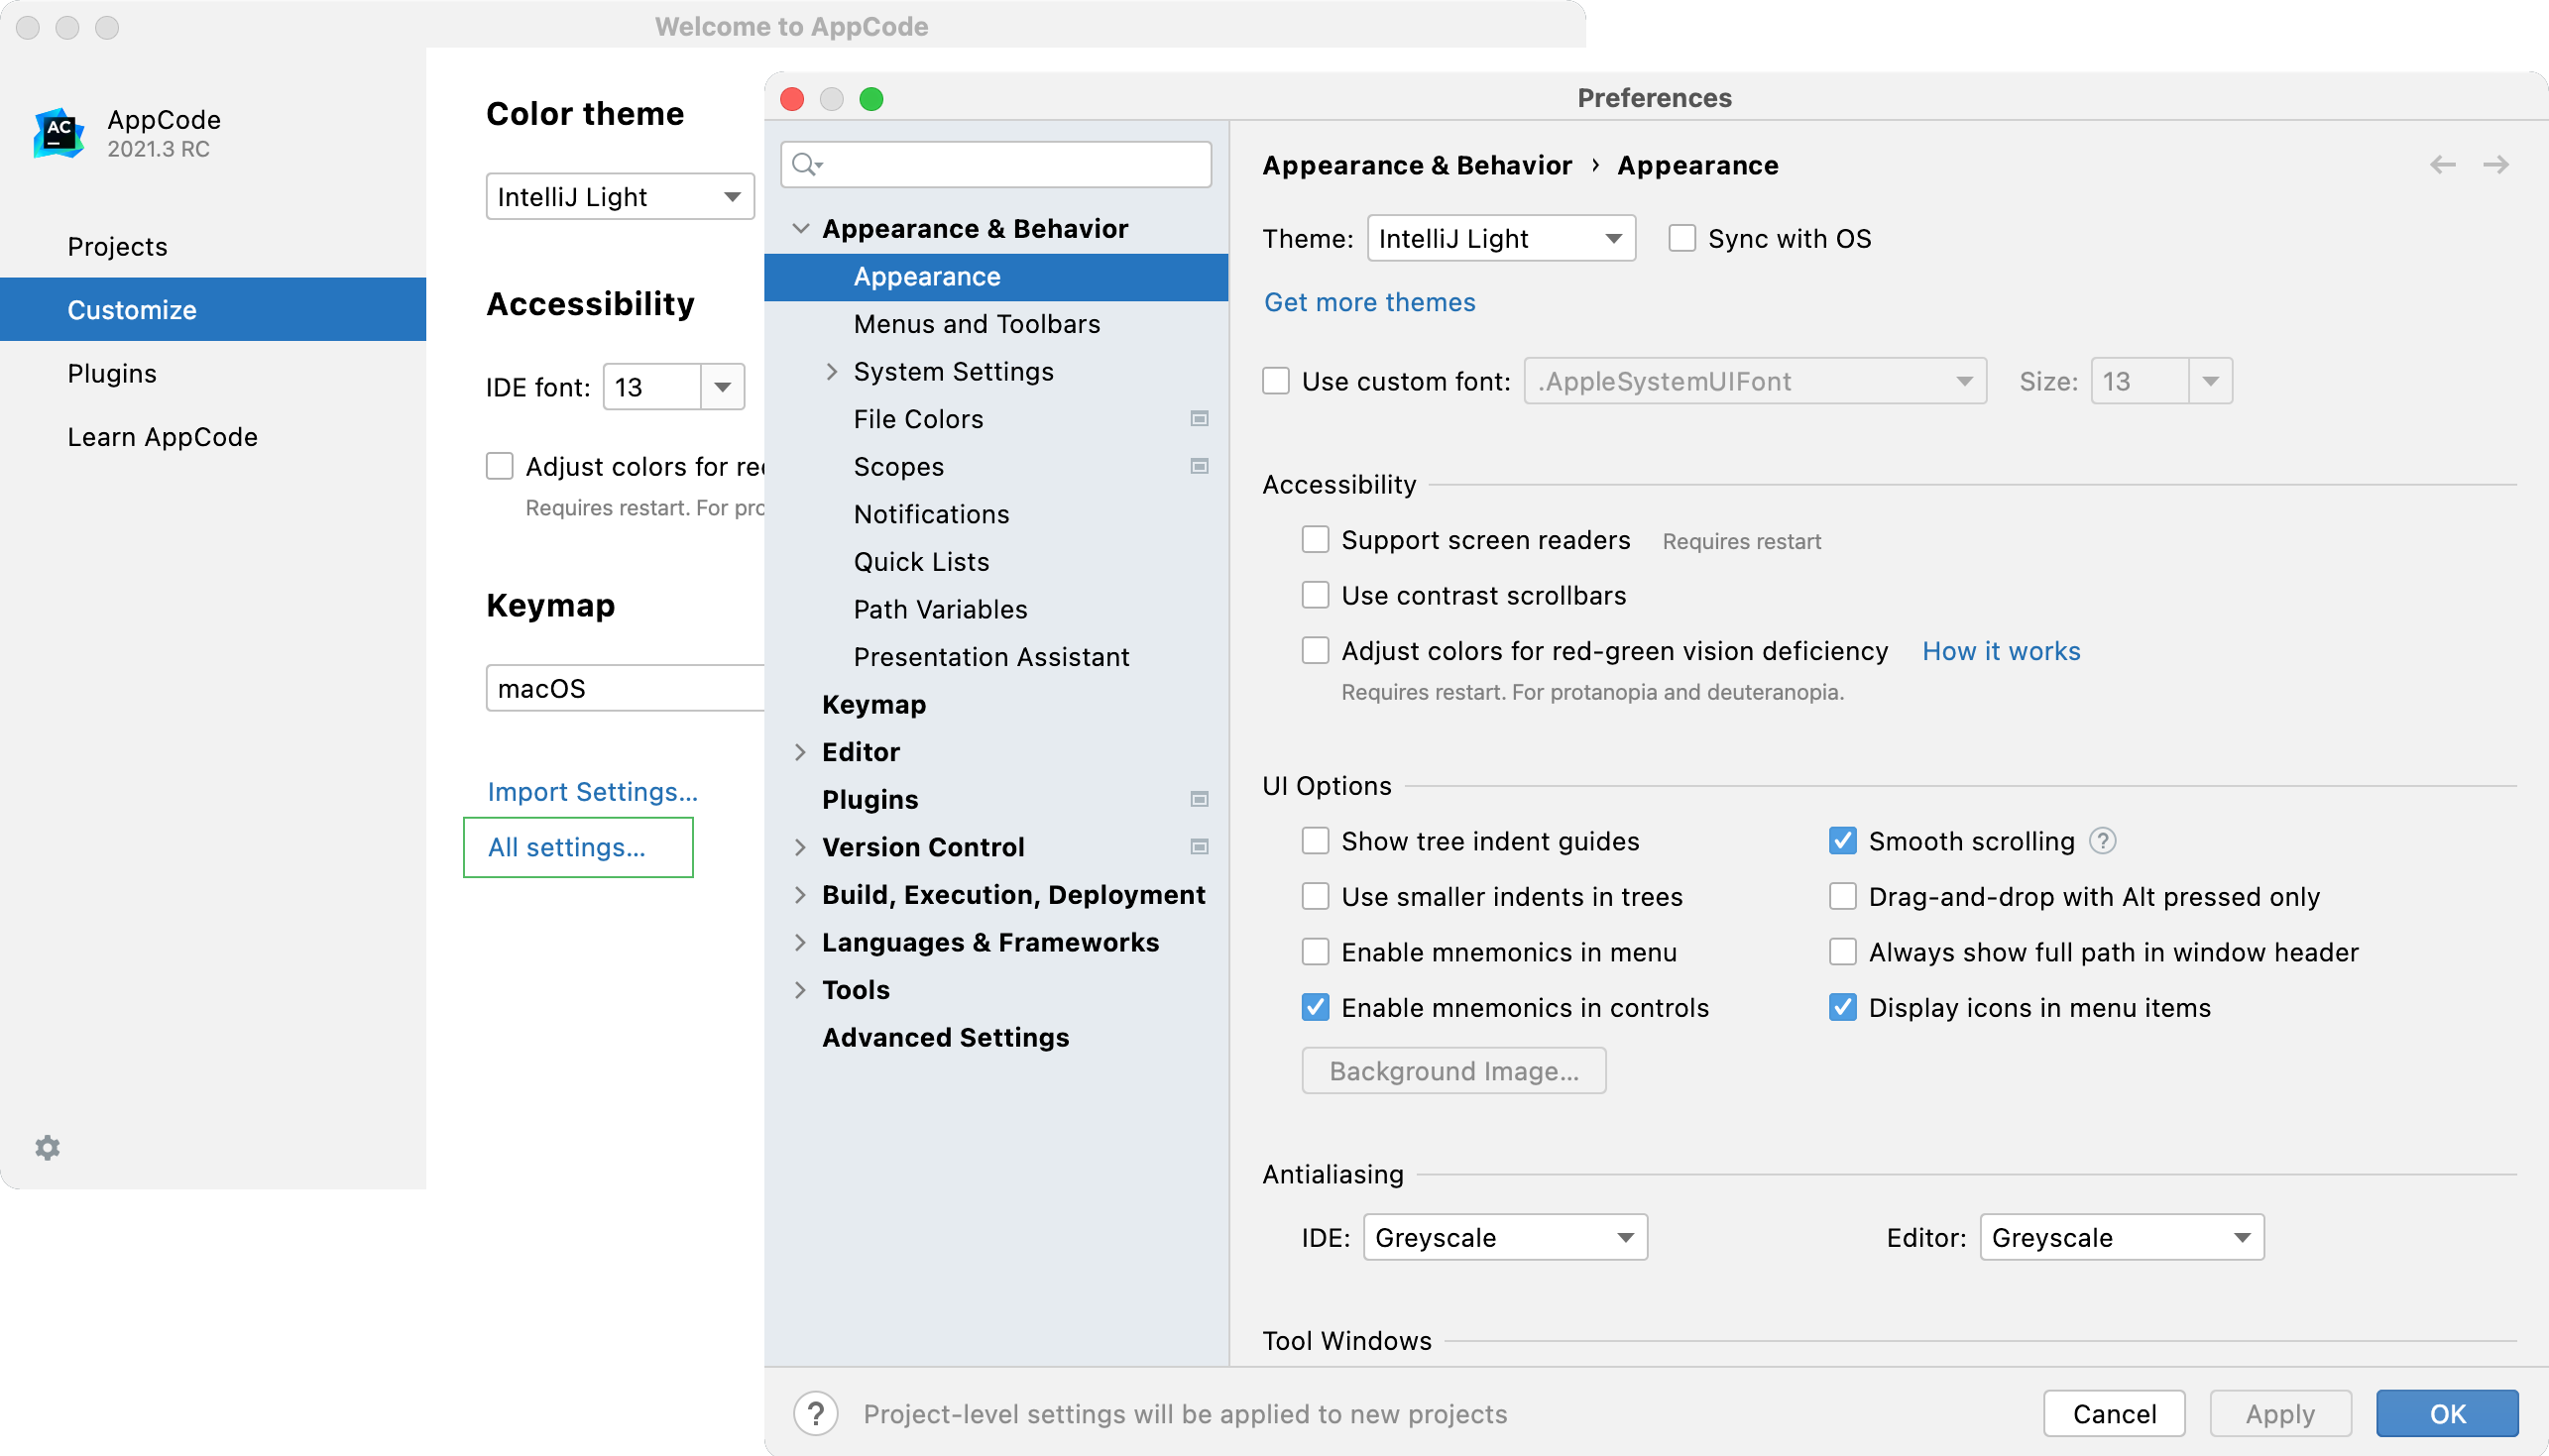Click inside the Preferences search field
Viewport: 2549px width, 1456px height.
(1010, 164)
